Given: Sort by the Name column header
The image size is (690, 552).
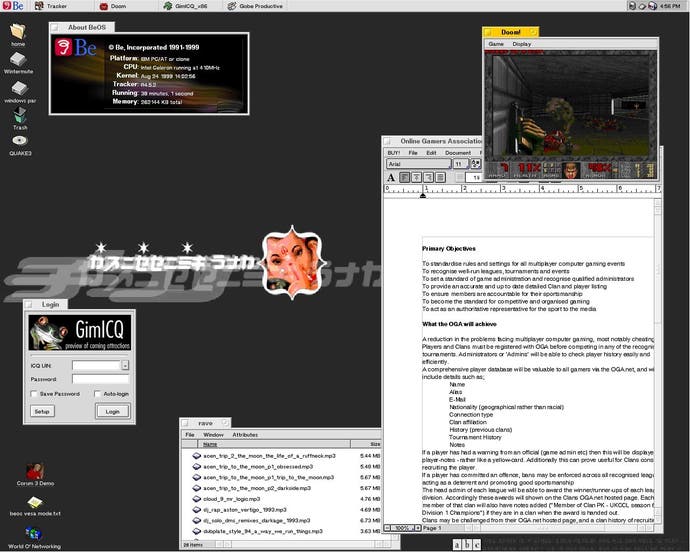Looking at the screenshot, I should point(274,444).
